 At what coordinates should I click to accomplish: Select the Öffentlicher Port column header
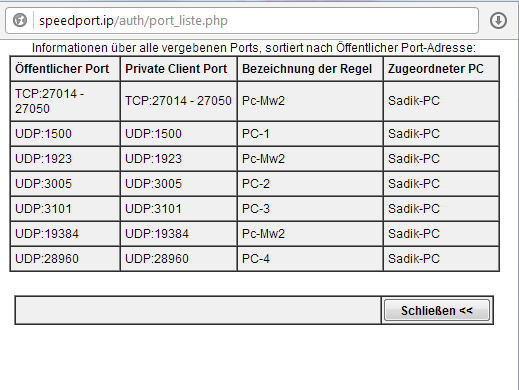65,69
